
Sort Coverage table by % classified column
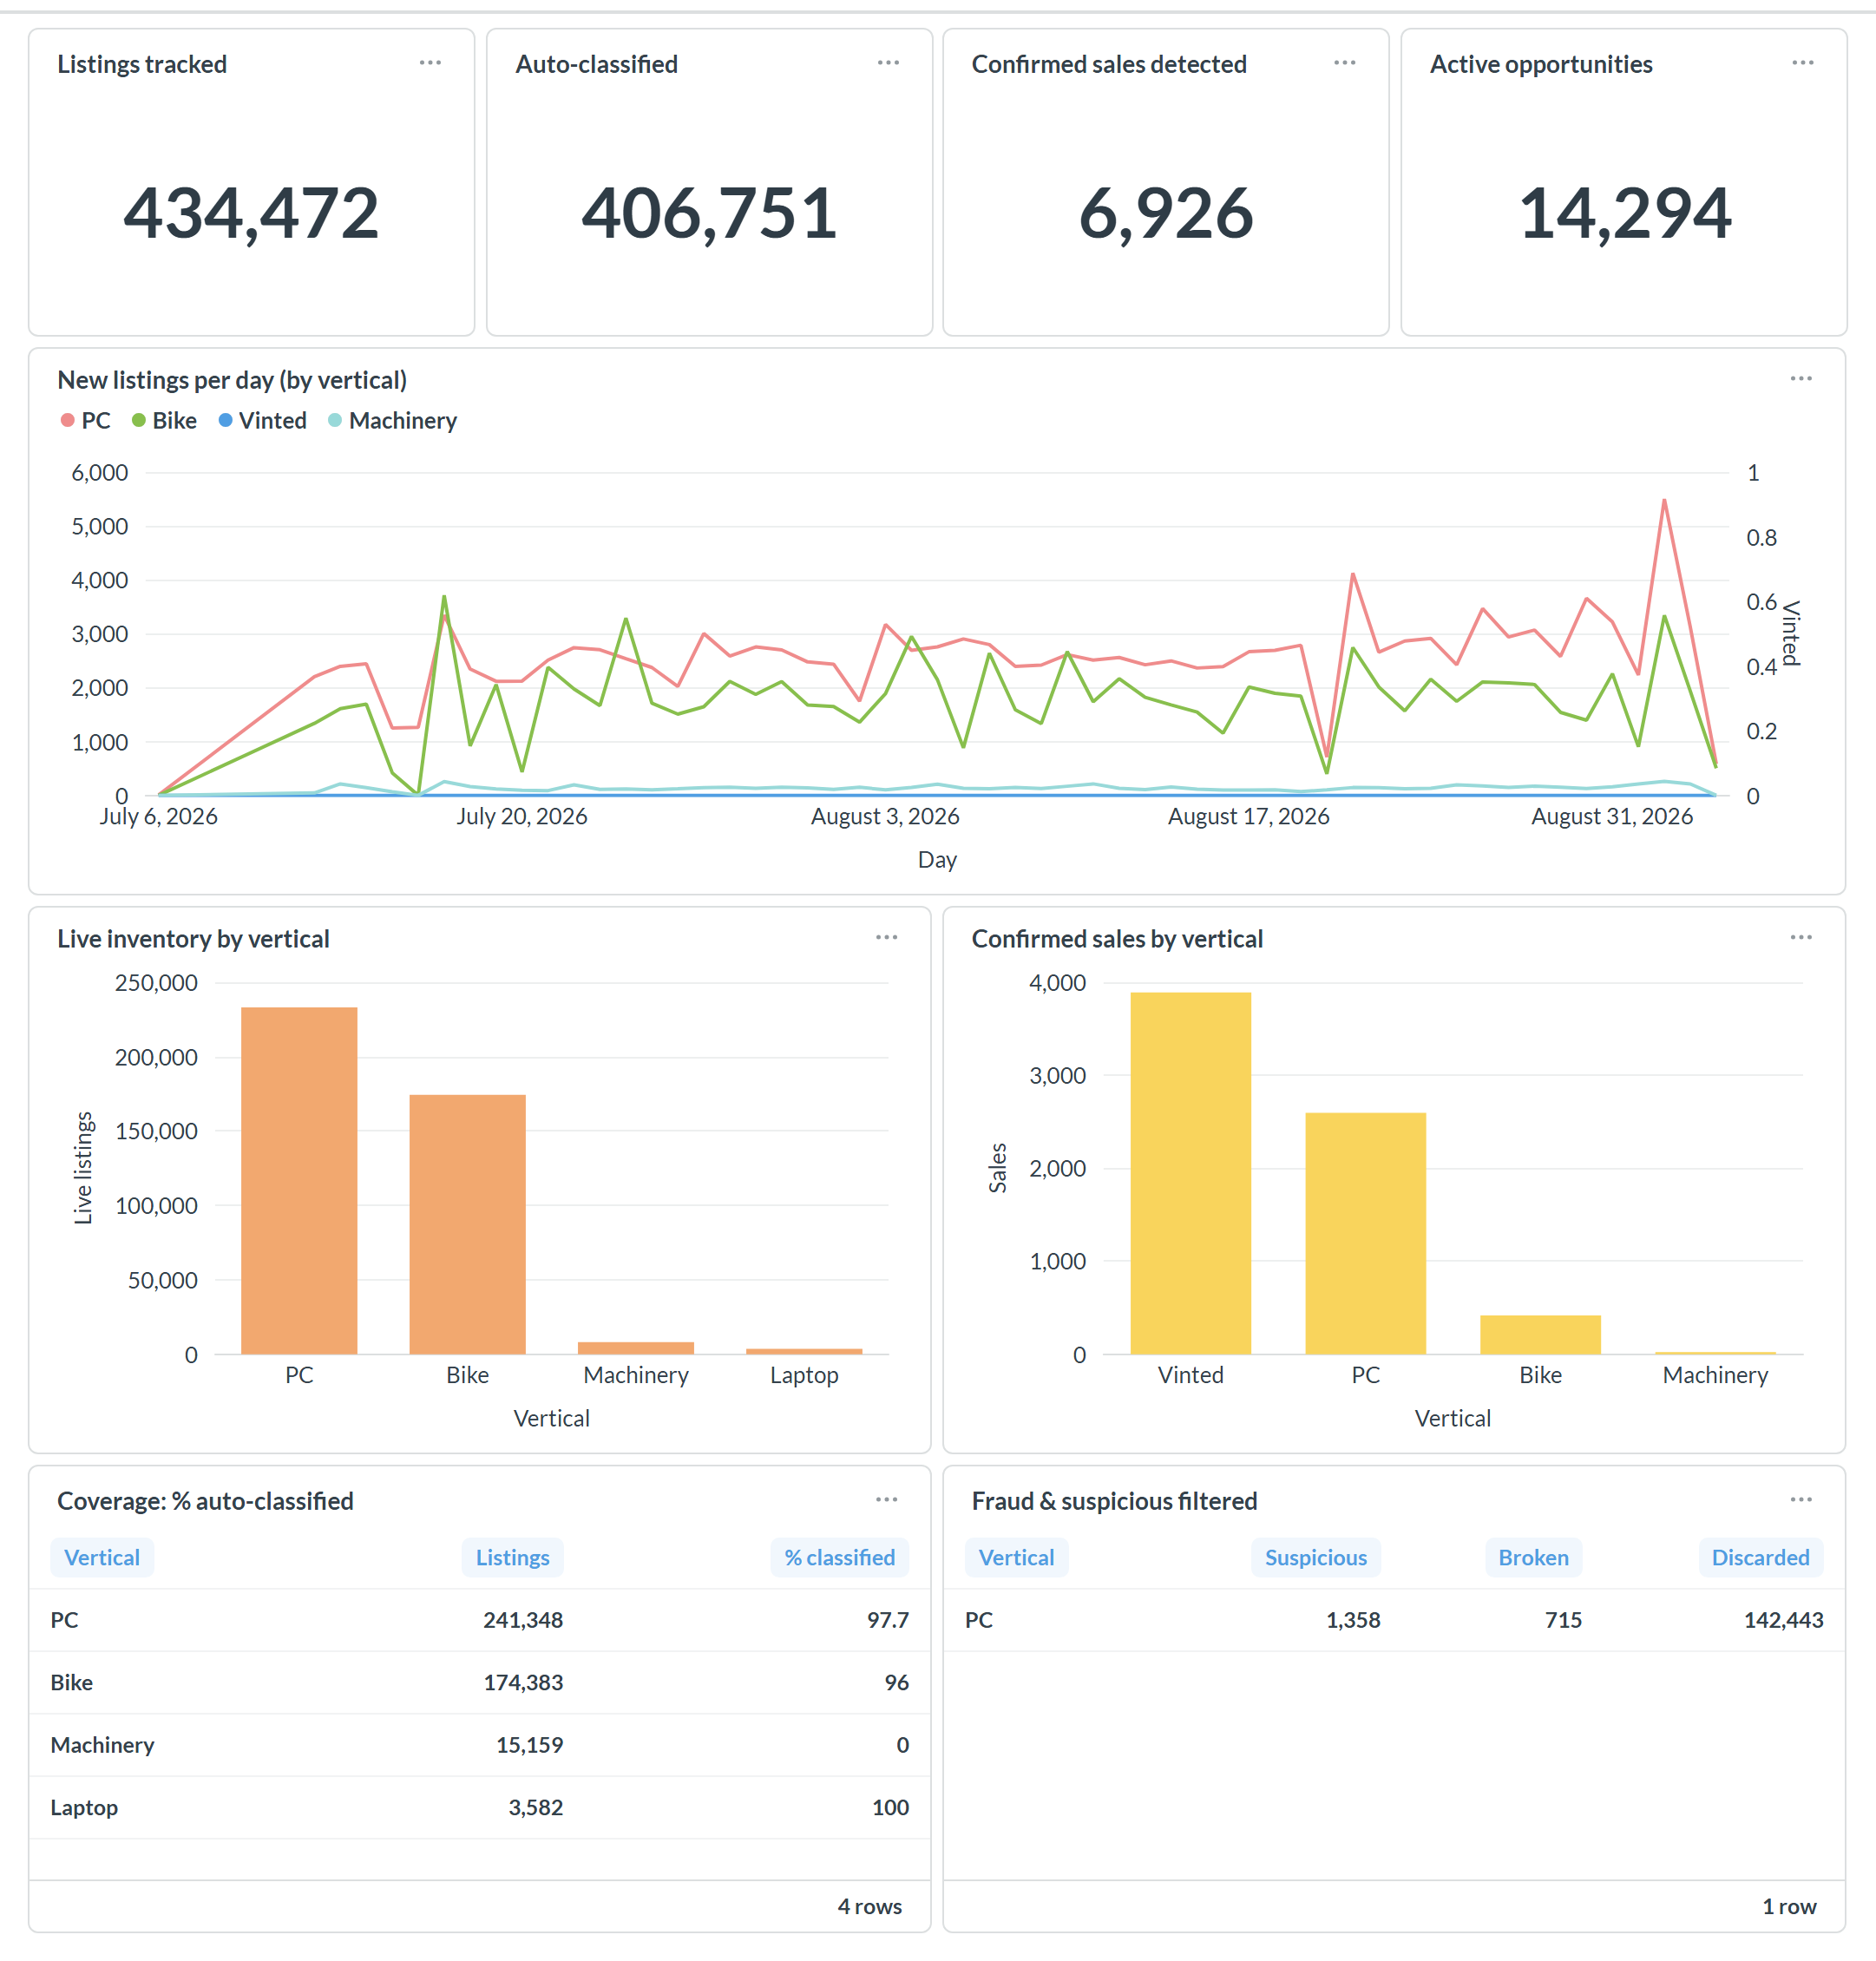839,1558
